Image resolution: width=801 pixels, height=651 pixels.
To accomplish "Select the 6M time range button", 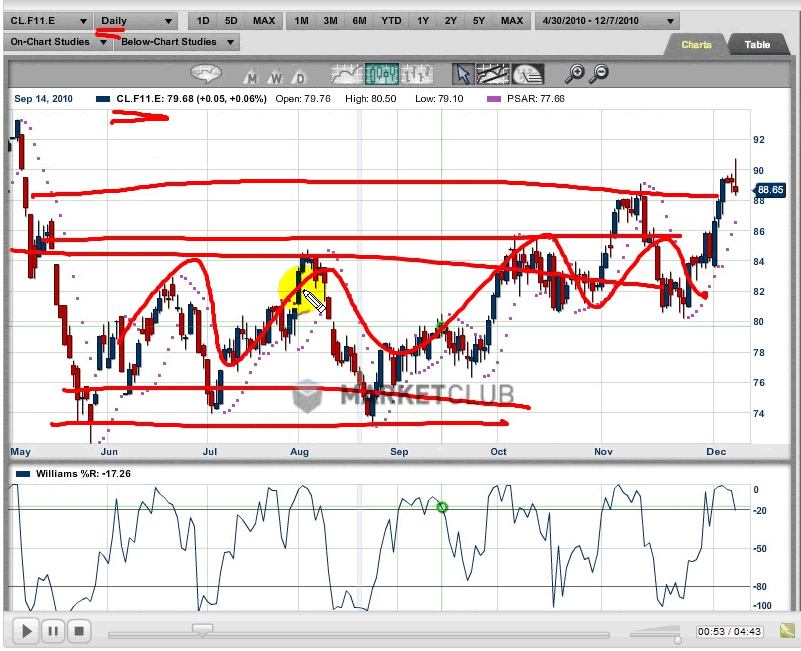I will coord(359,21).
